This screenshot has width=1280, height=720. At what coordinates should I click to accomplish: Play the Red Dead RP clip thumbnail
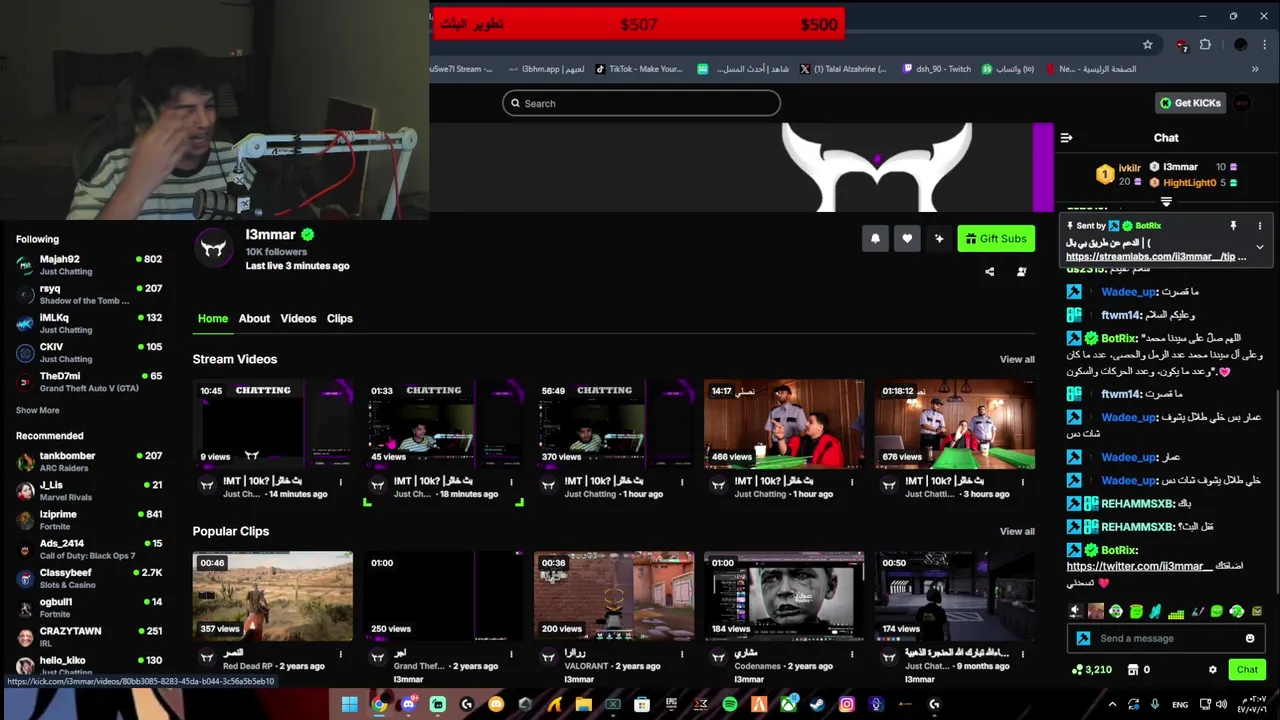[272, 596]
